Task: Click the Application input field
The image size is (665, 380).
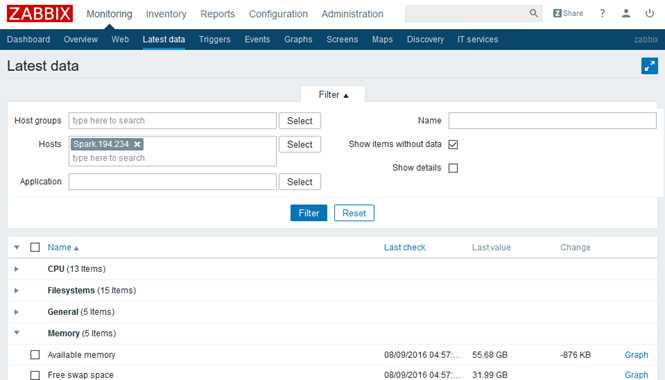Action: click(x=173, y=182)
